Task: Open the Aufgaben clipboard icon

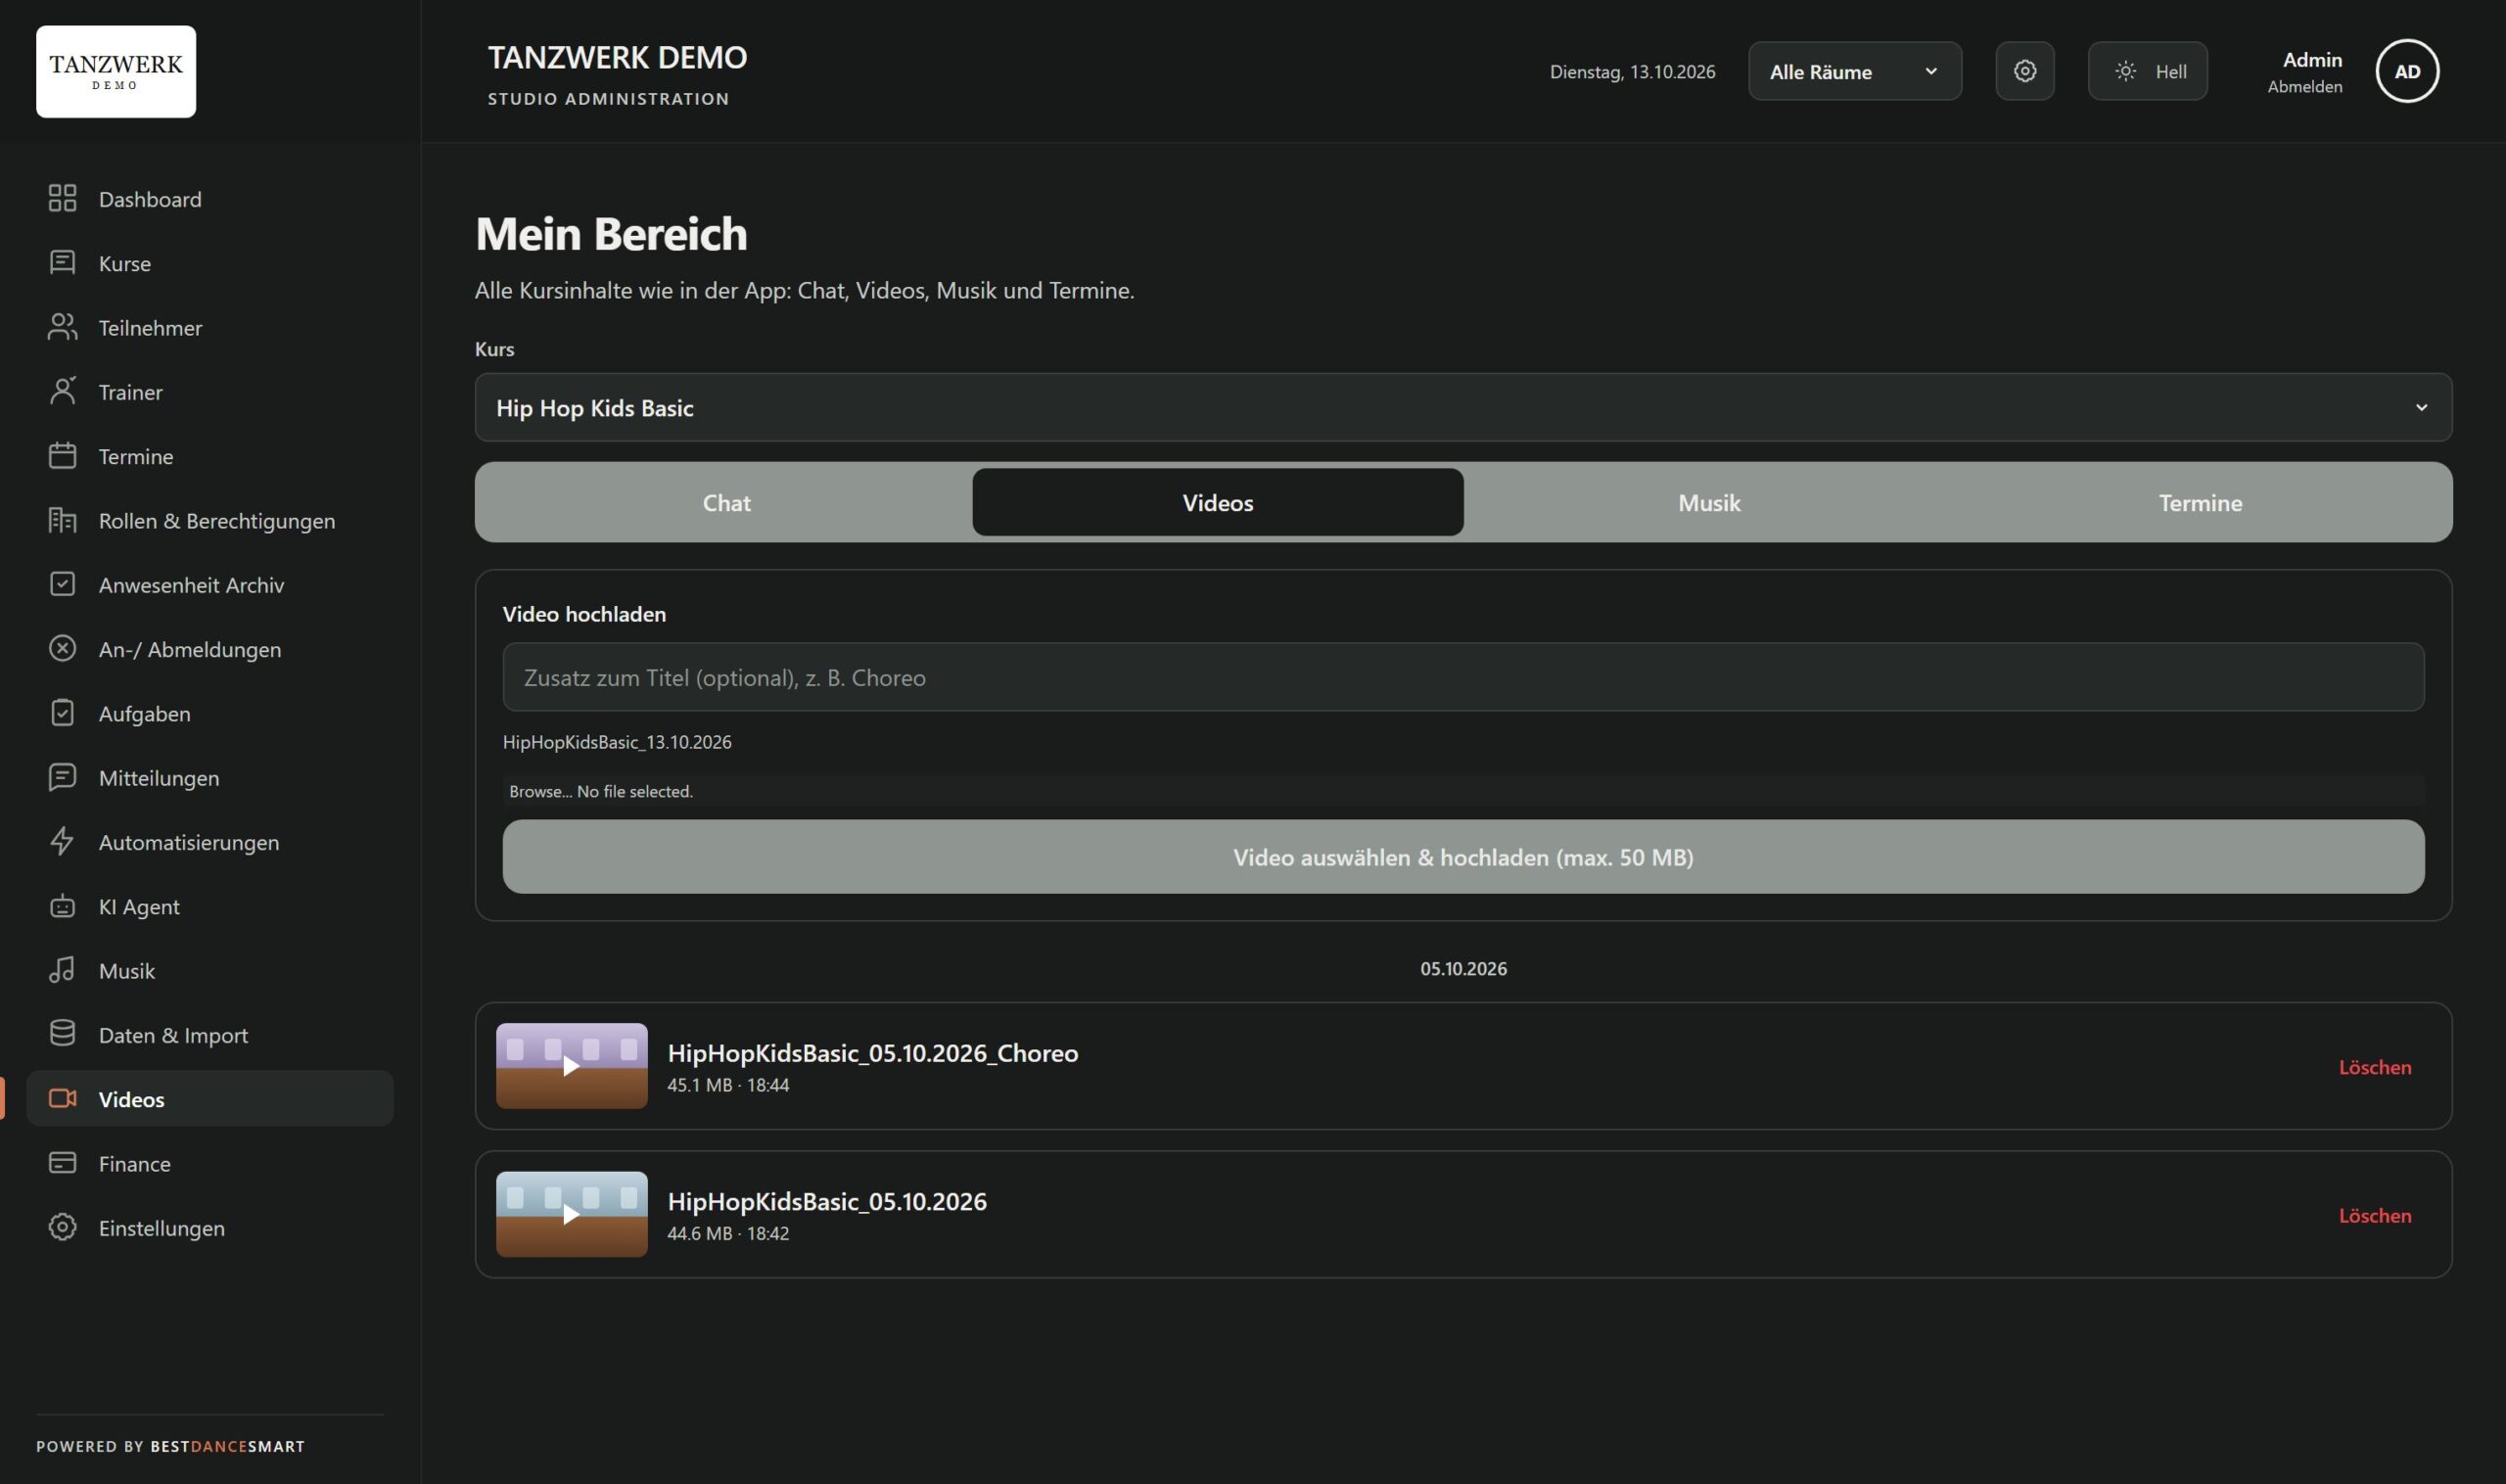Action: [x=62, y=713]
